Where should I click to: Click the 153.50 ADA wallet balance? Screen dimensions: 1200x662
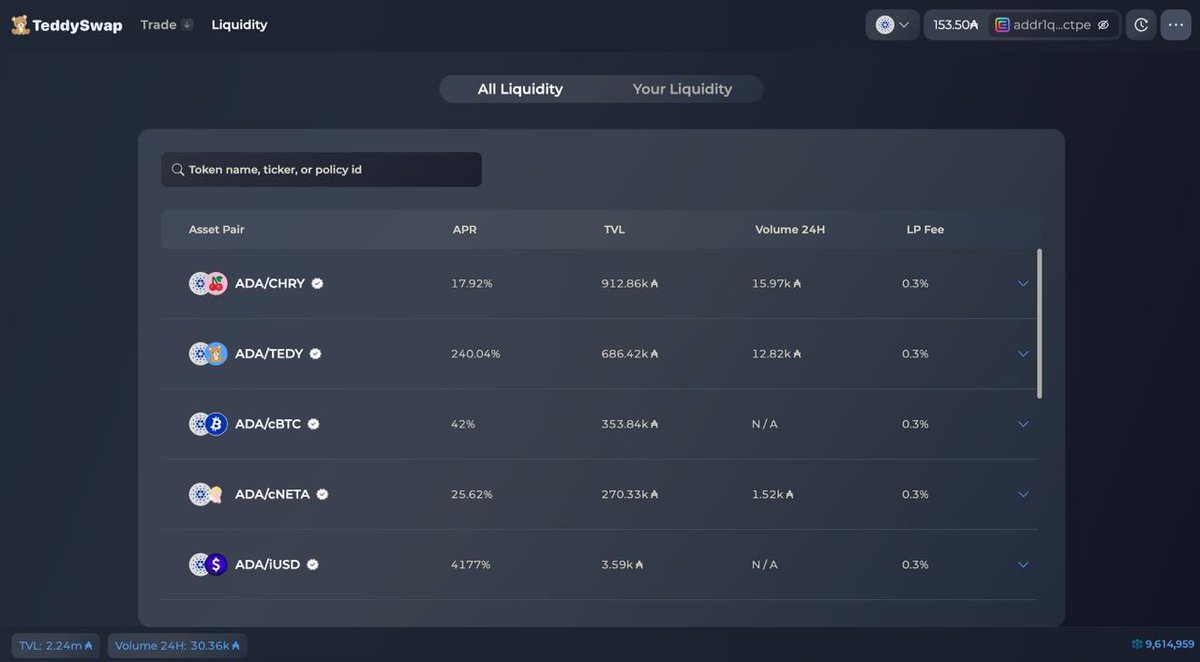point(955,25)
